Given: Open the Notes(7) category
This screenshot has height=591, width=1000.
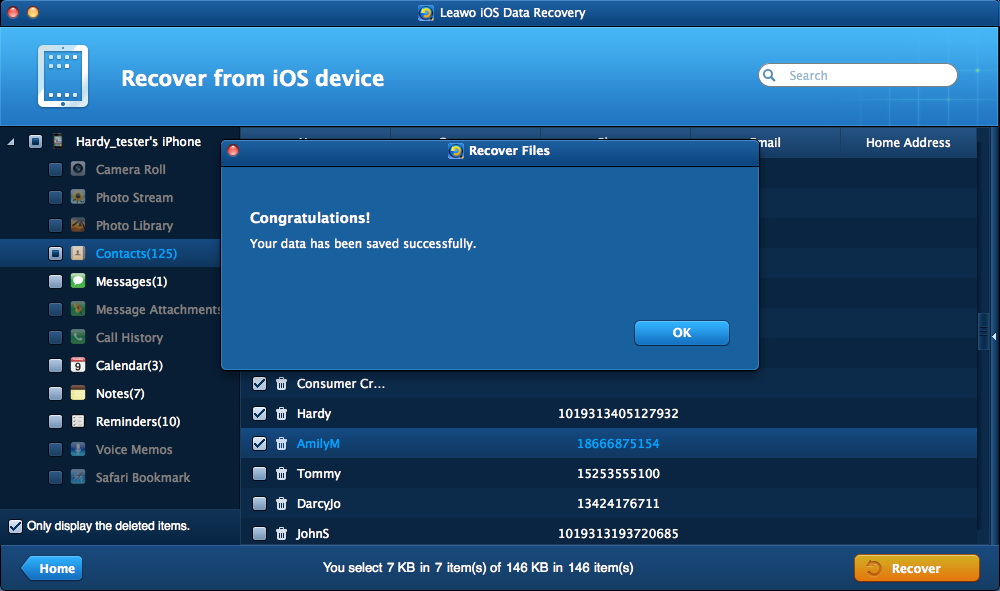Looking at the screenshot, I should [120, 394].
